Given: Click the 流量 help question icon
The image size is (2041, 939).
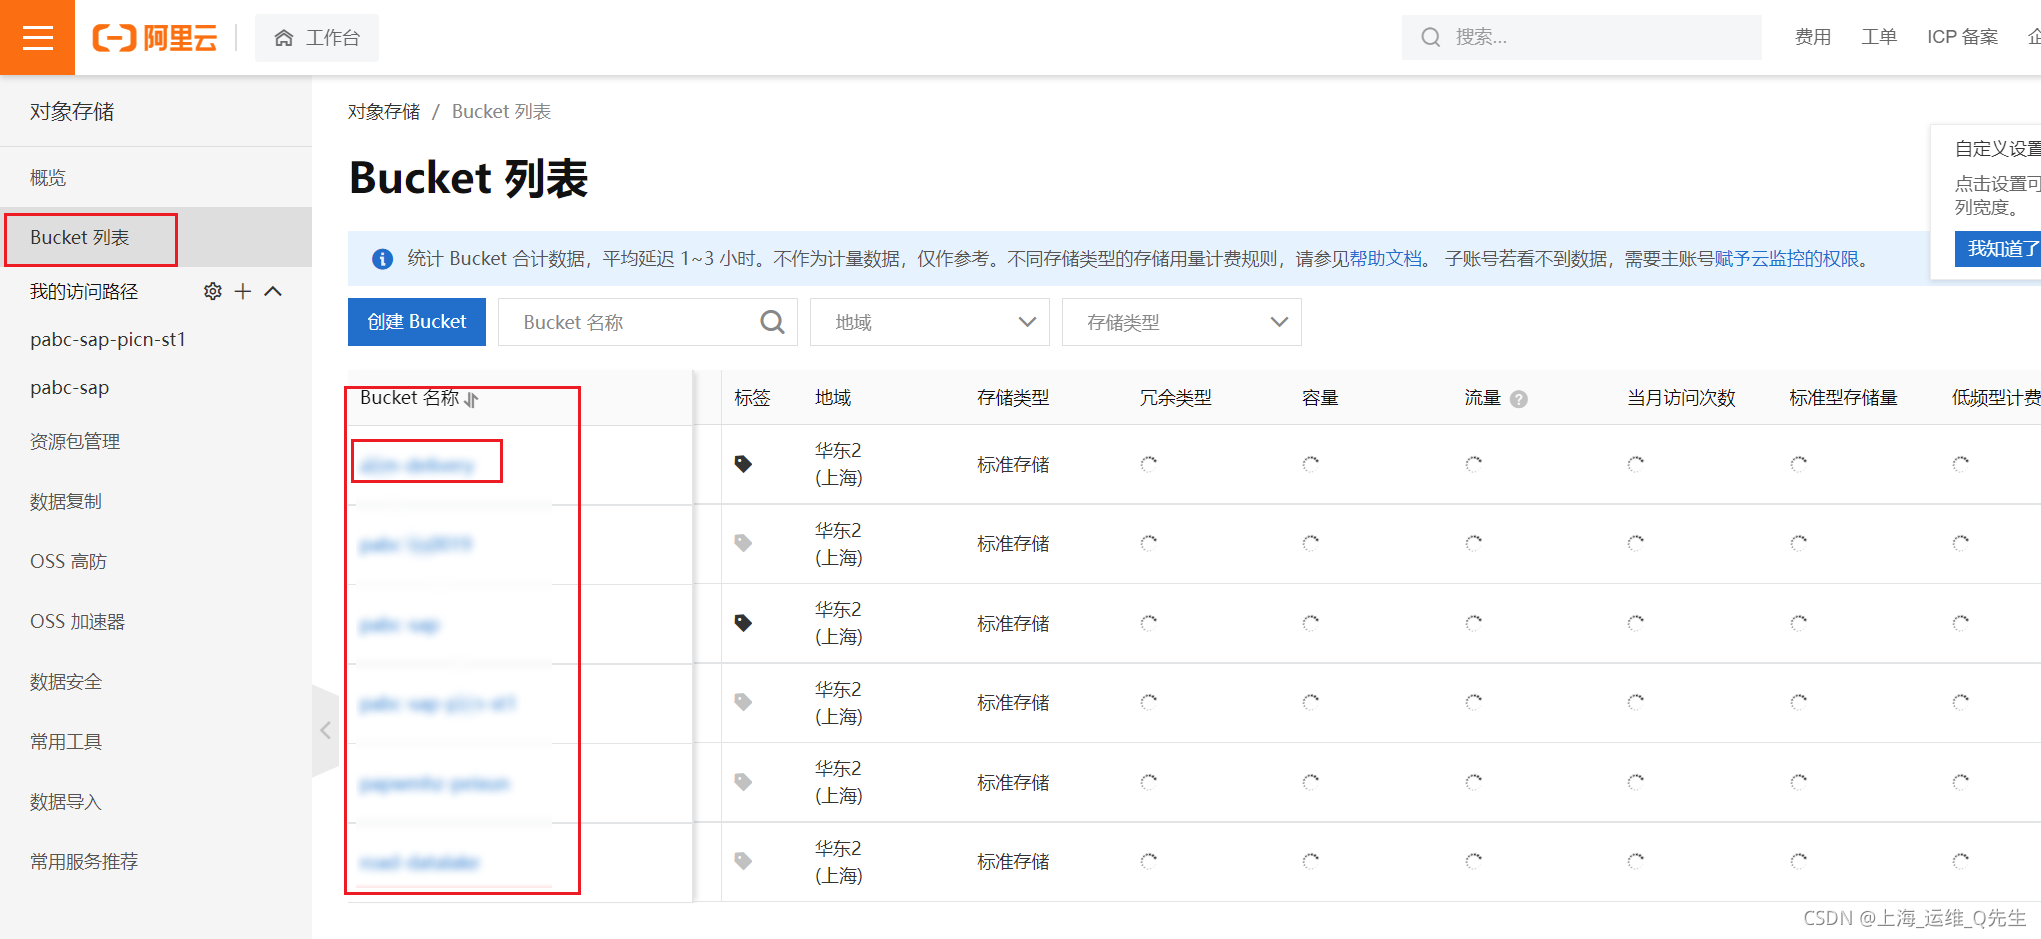Looking at the screenshot, I should (x=1519, y=399).
